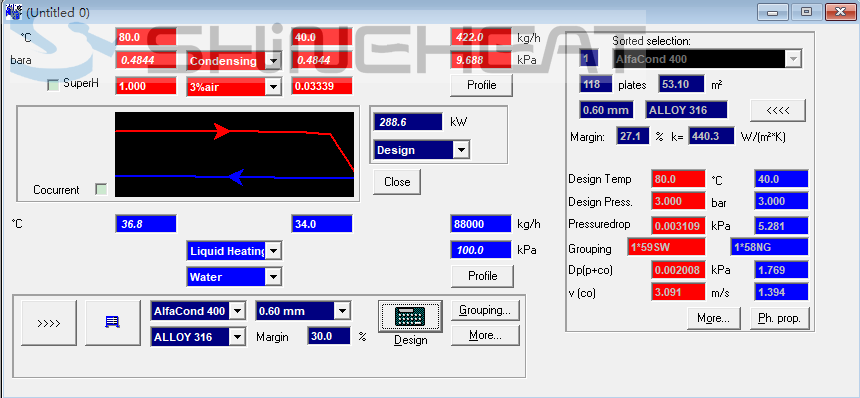Screen dimensions: 860x398
Task: Enable the SuperH checkbox
Action: [x=53, y=85]
